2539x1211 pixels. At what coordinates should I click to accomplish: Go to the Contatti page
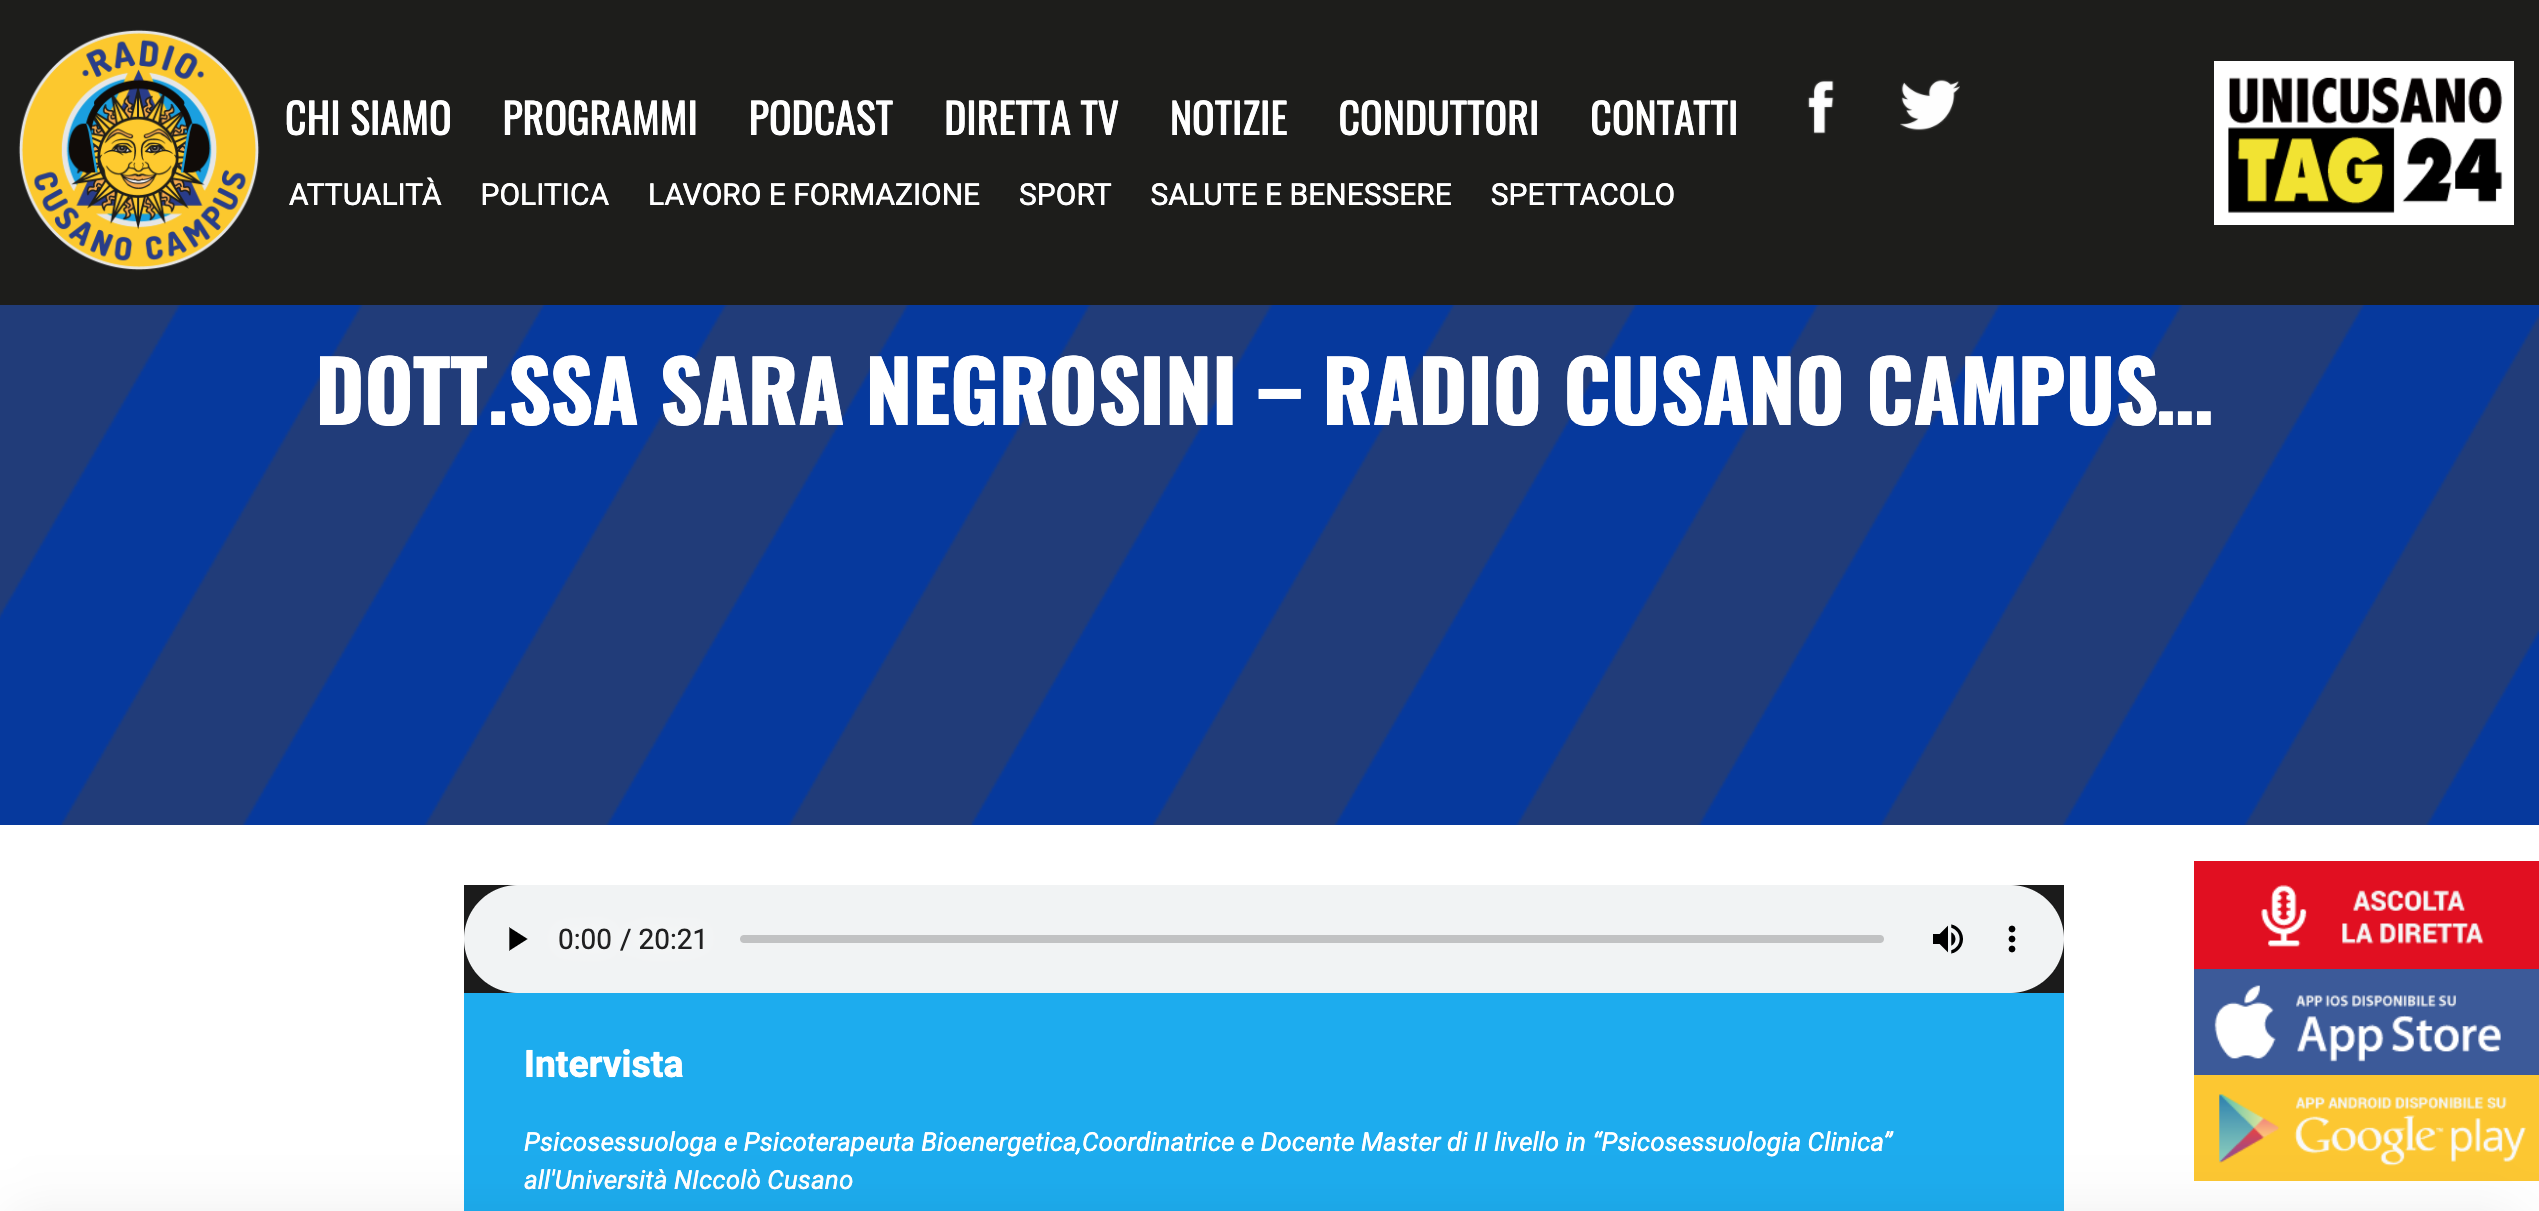coord(1664,119)
